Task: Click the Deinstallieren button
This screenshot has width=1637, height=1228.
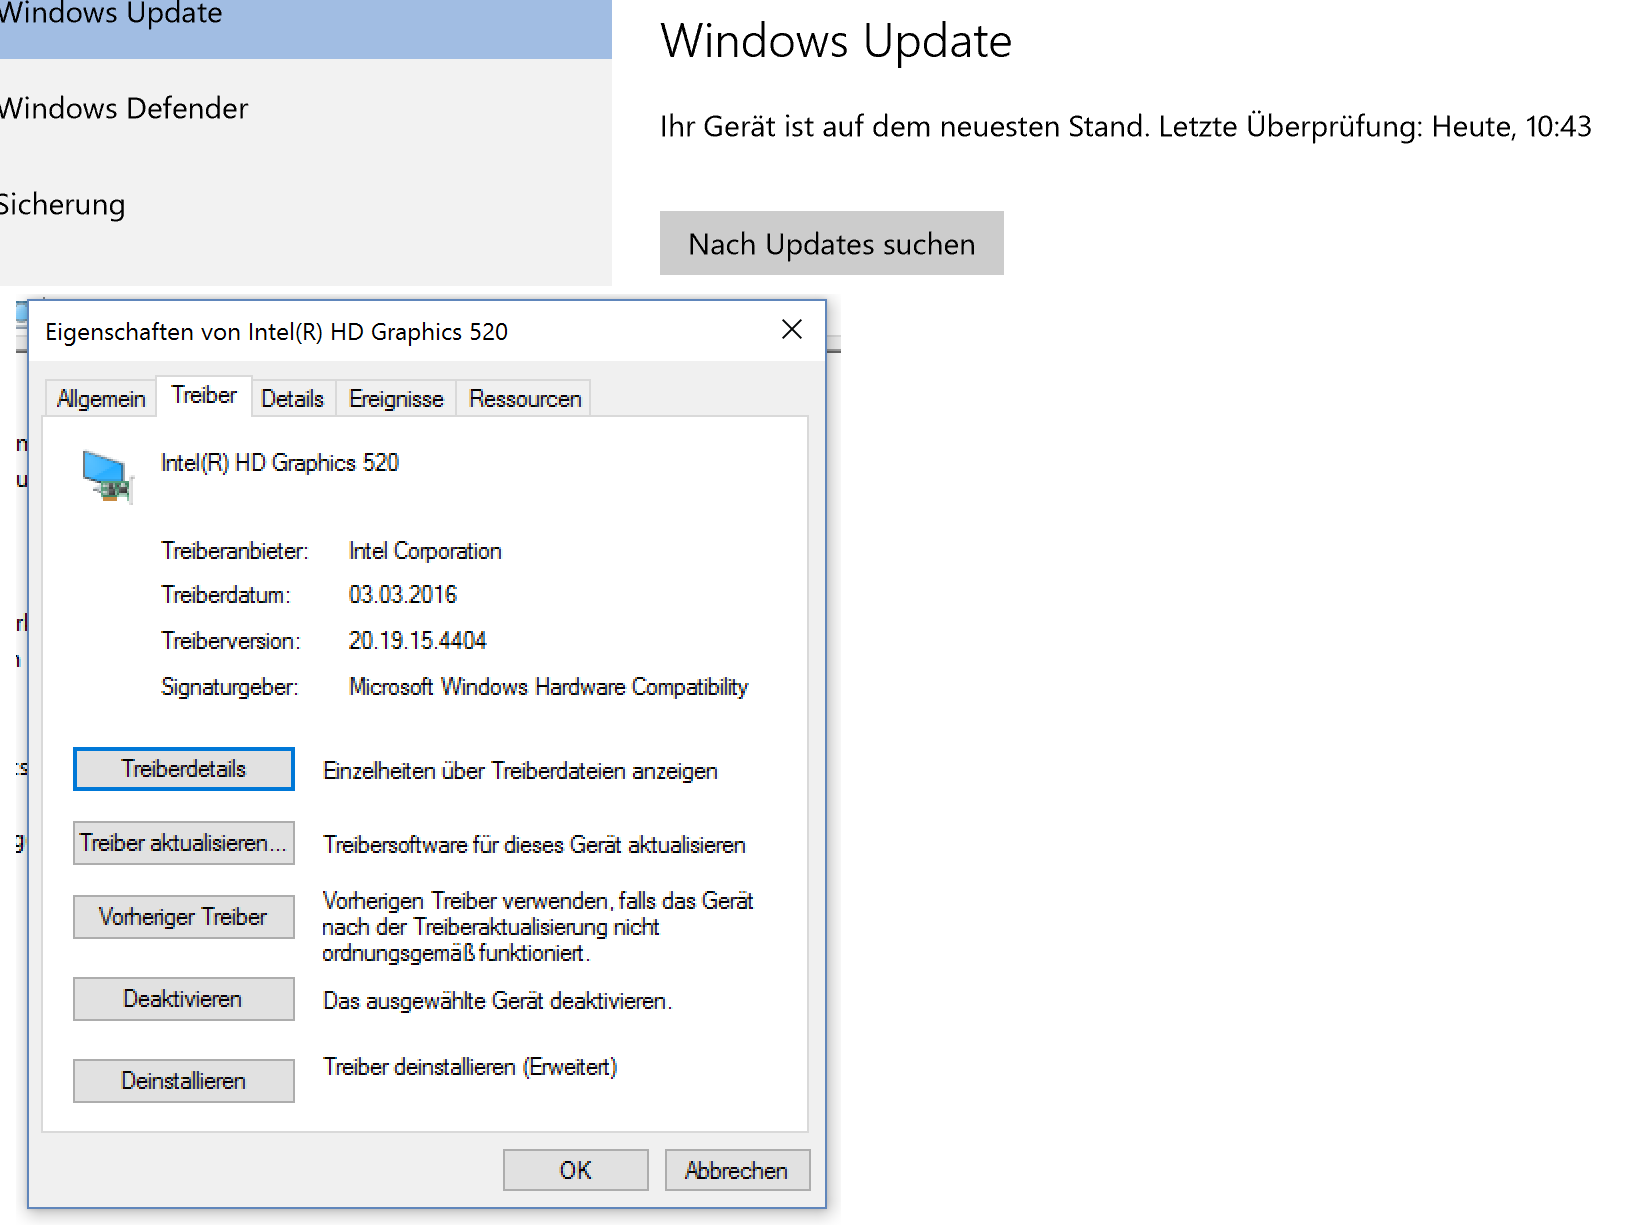Action: pyautogui.click(x=184, y=1081)
